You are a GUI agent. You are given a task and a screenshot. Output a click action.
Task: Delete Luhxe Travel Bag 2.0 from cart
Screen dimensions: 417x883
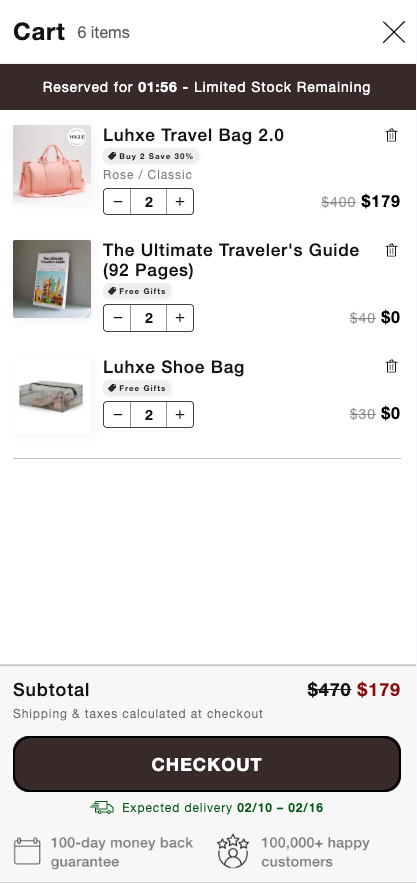pos(391,135)
